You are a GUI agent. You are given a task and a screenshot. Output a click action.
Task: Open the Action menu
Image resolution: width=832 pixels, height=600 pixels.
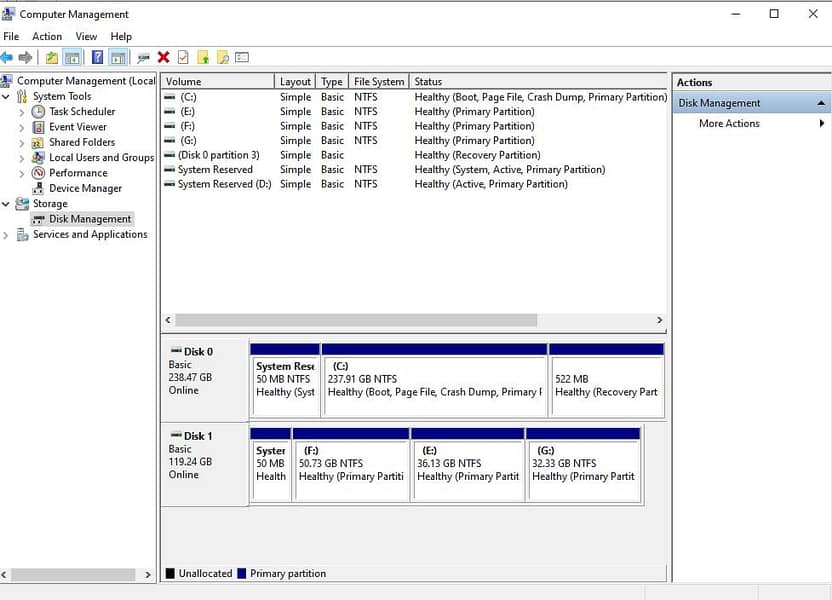47,36
